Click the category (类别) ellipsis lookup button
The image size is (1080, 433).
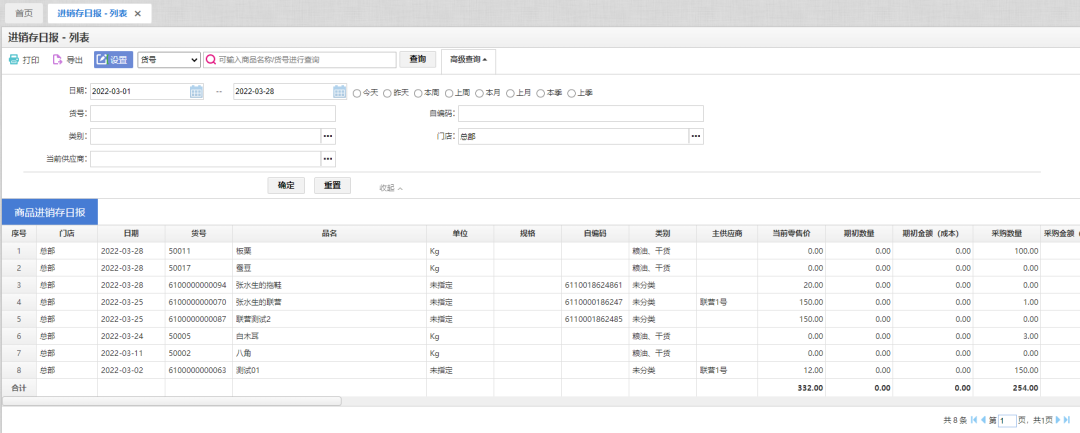(327, 136)
